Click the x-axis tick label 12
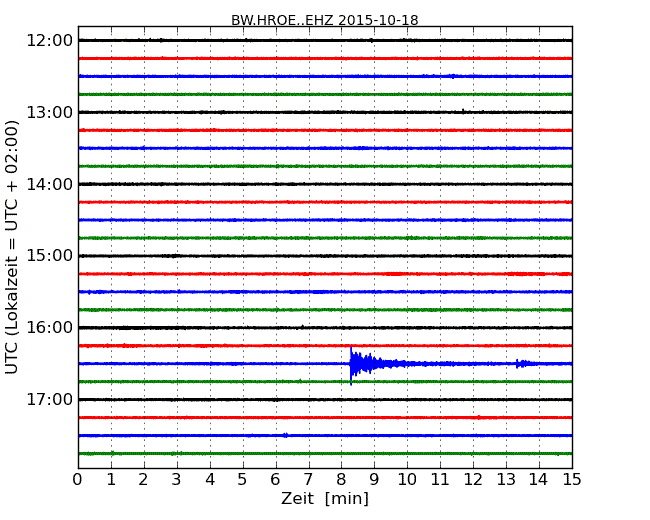The width and height of the screenshot is (650, 520). (x=473, y=480)
